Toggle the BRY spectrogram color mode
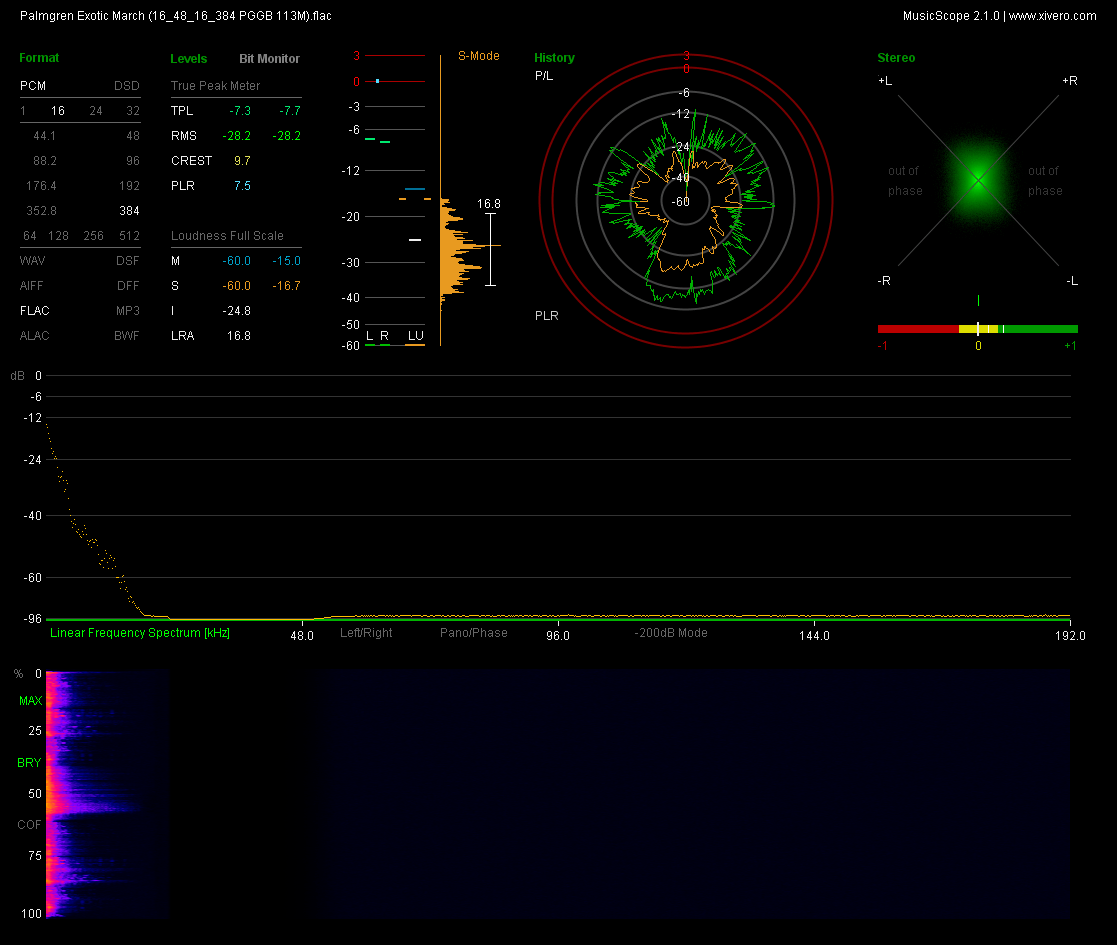Screen dimensions: 1117x945 (29, 763)
